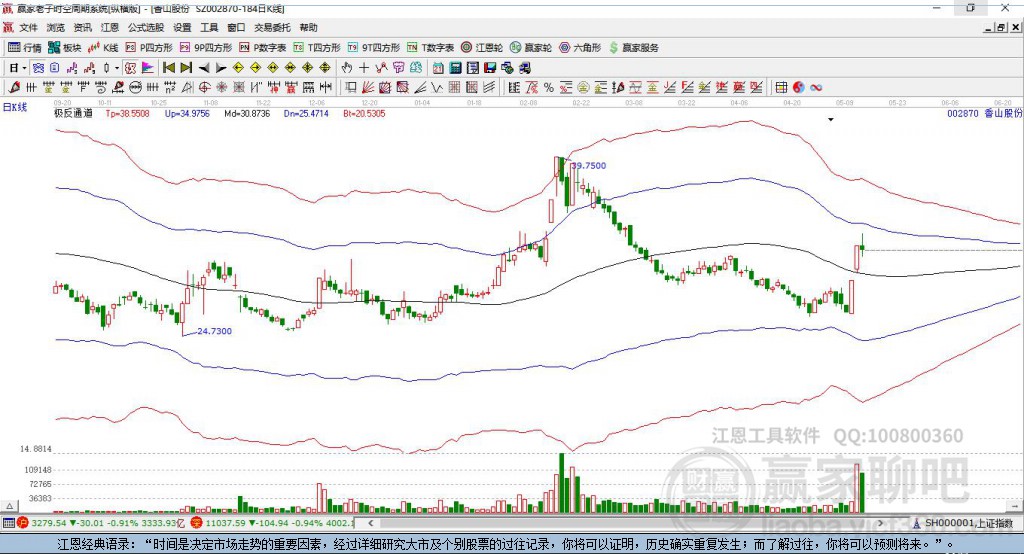Click the 11037.59 Shenzhen index ticker
The width and height of the screenshot is (1024, 554).
(225, 523)
